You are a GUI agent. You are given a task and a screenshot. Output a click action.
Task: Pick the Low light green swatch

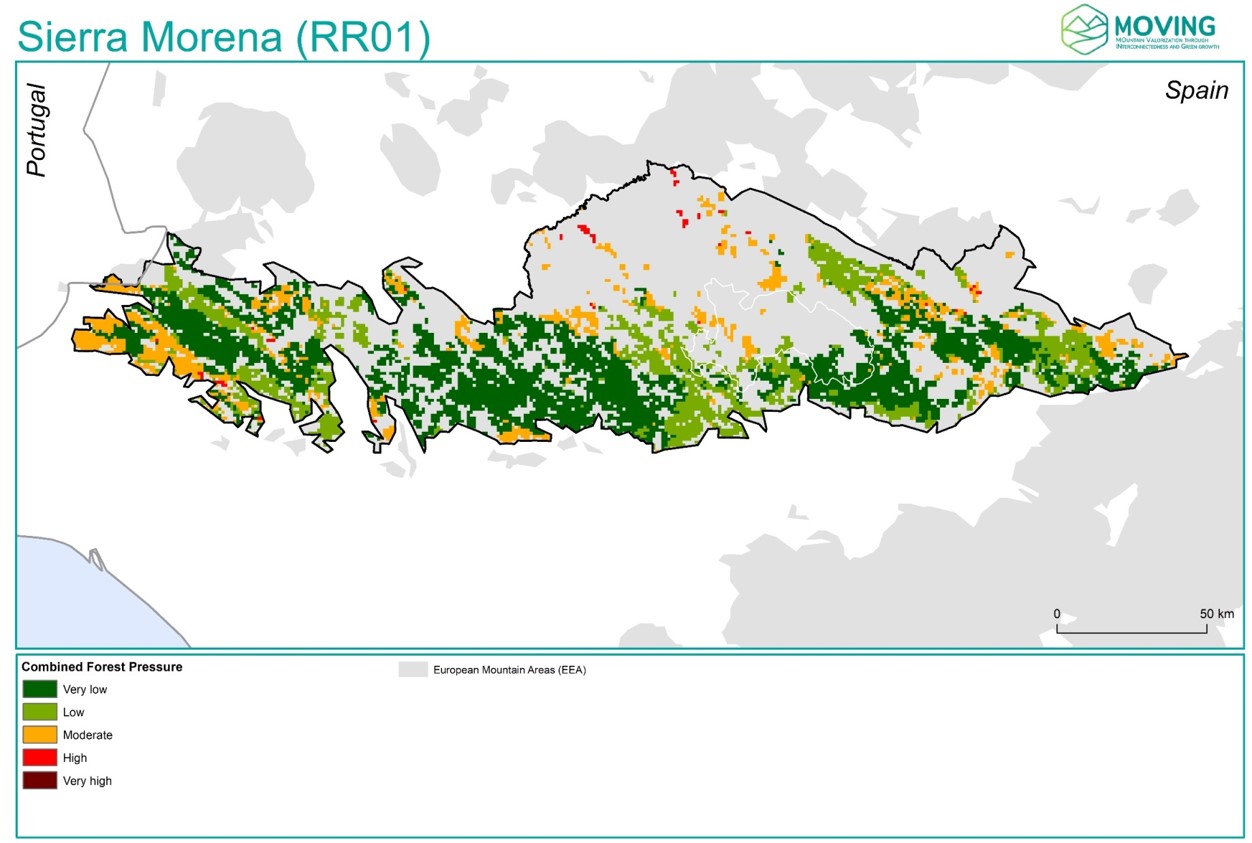[x=40, y=712]
